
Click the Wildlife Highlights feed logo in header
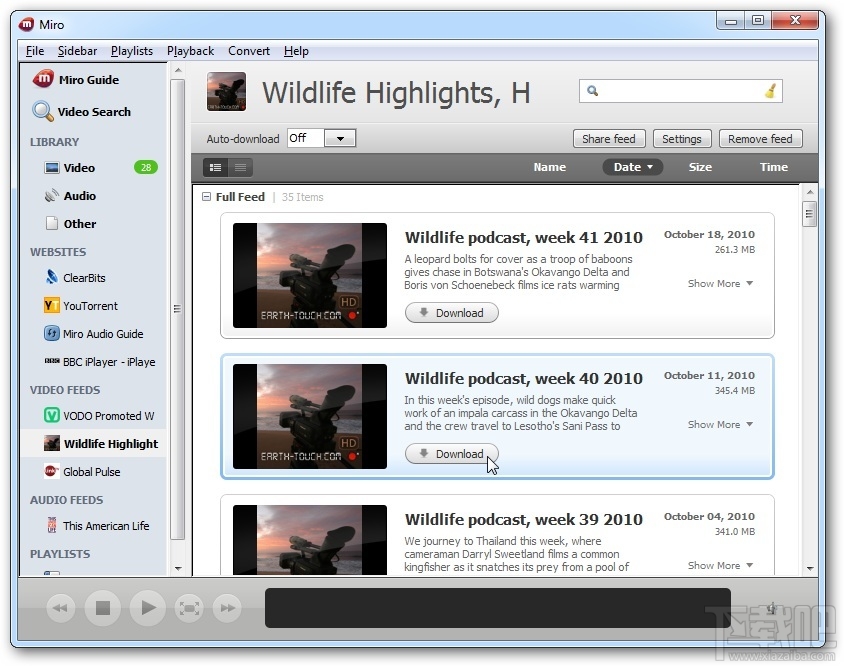point(226,92)
